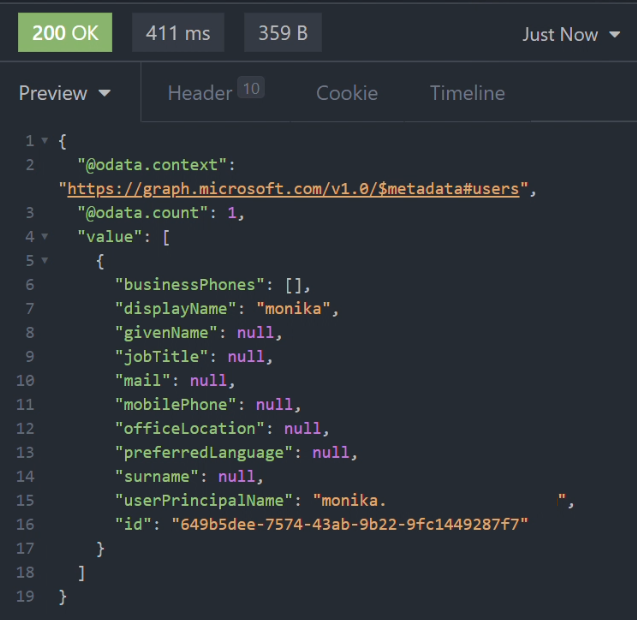Click the count value 1
Viewport: 637px width, 620px height.
coord(232,213)
